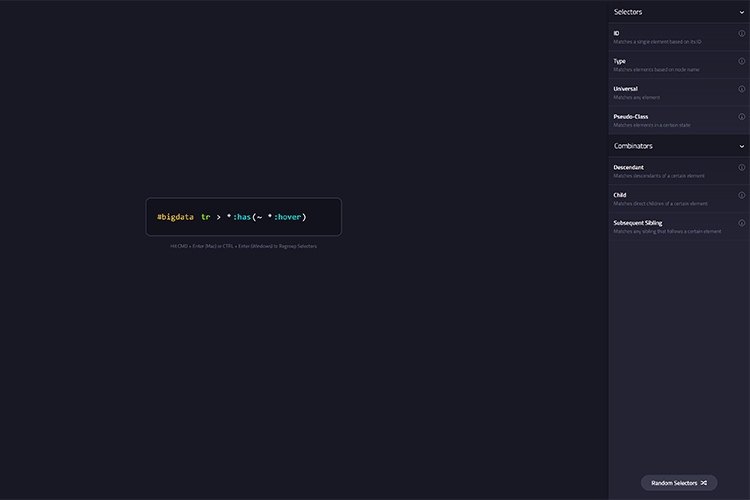Collapse the Combinators section chevron

(x=740, y=146)
